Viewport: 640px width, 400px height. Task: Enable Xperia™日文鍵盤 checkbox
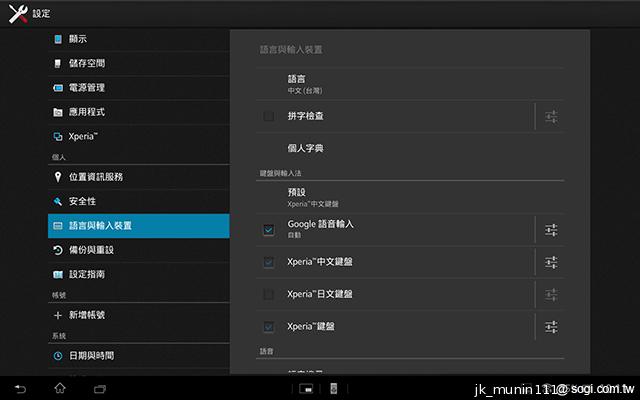269,294
